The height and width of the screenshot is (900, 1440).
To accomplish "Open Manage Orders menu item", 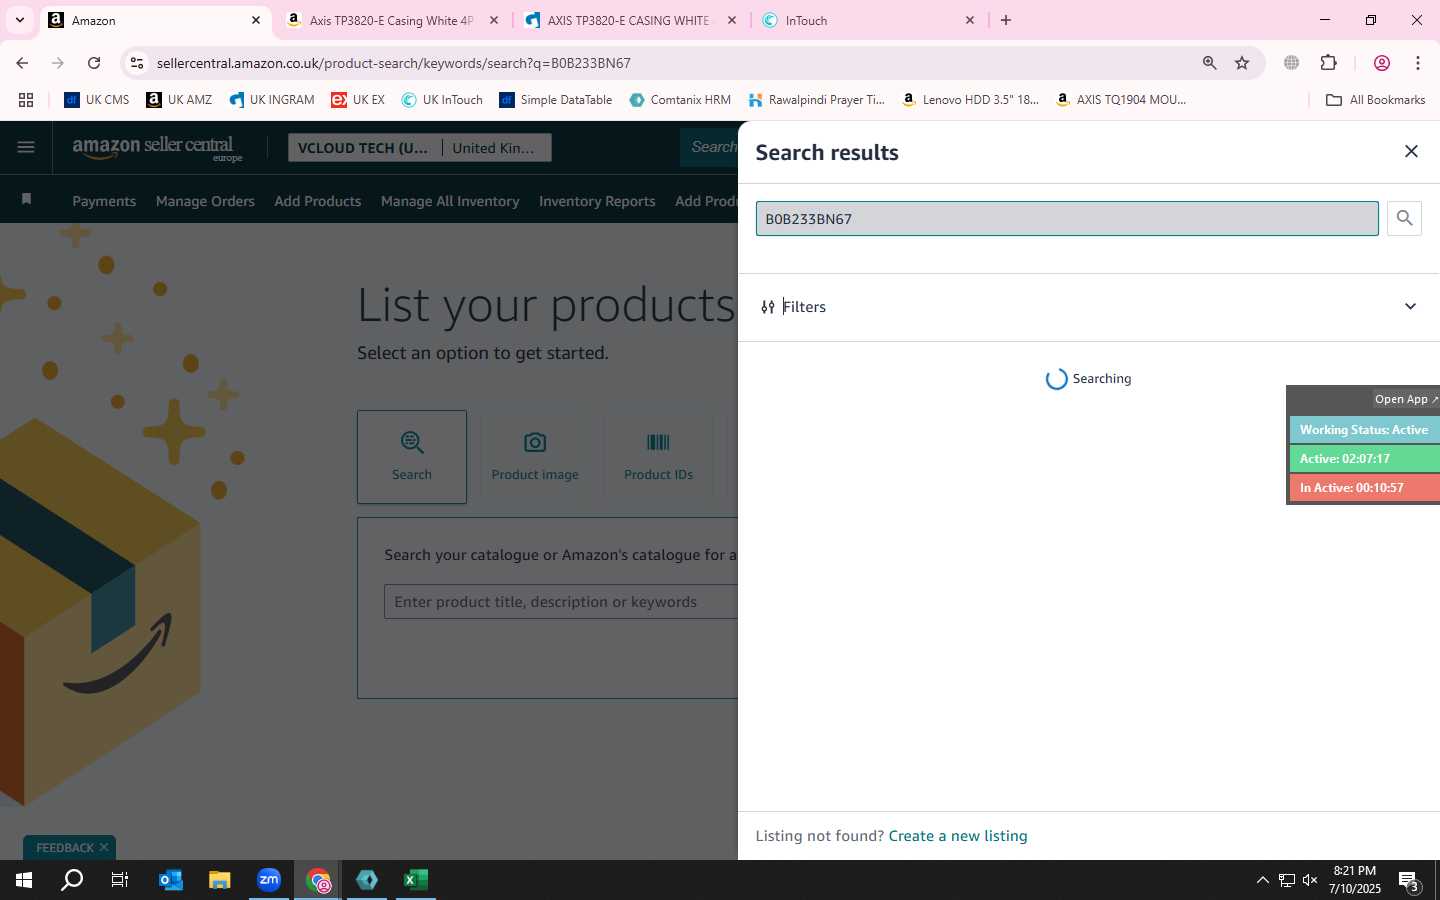I will click(205, 201).
